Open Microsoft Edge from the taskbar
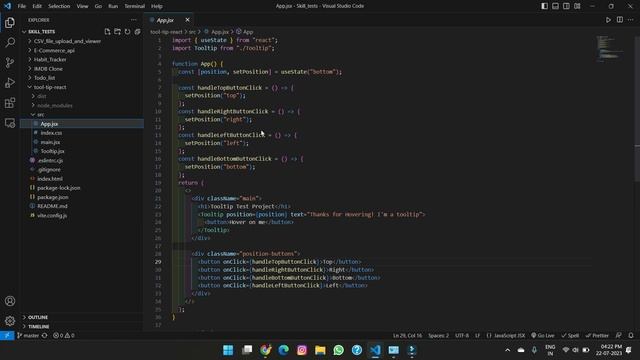Viewport: 640px width, 360px height. 284,350
